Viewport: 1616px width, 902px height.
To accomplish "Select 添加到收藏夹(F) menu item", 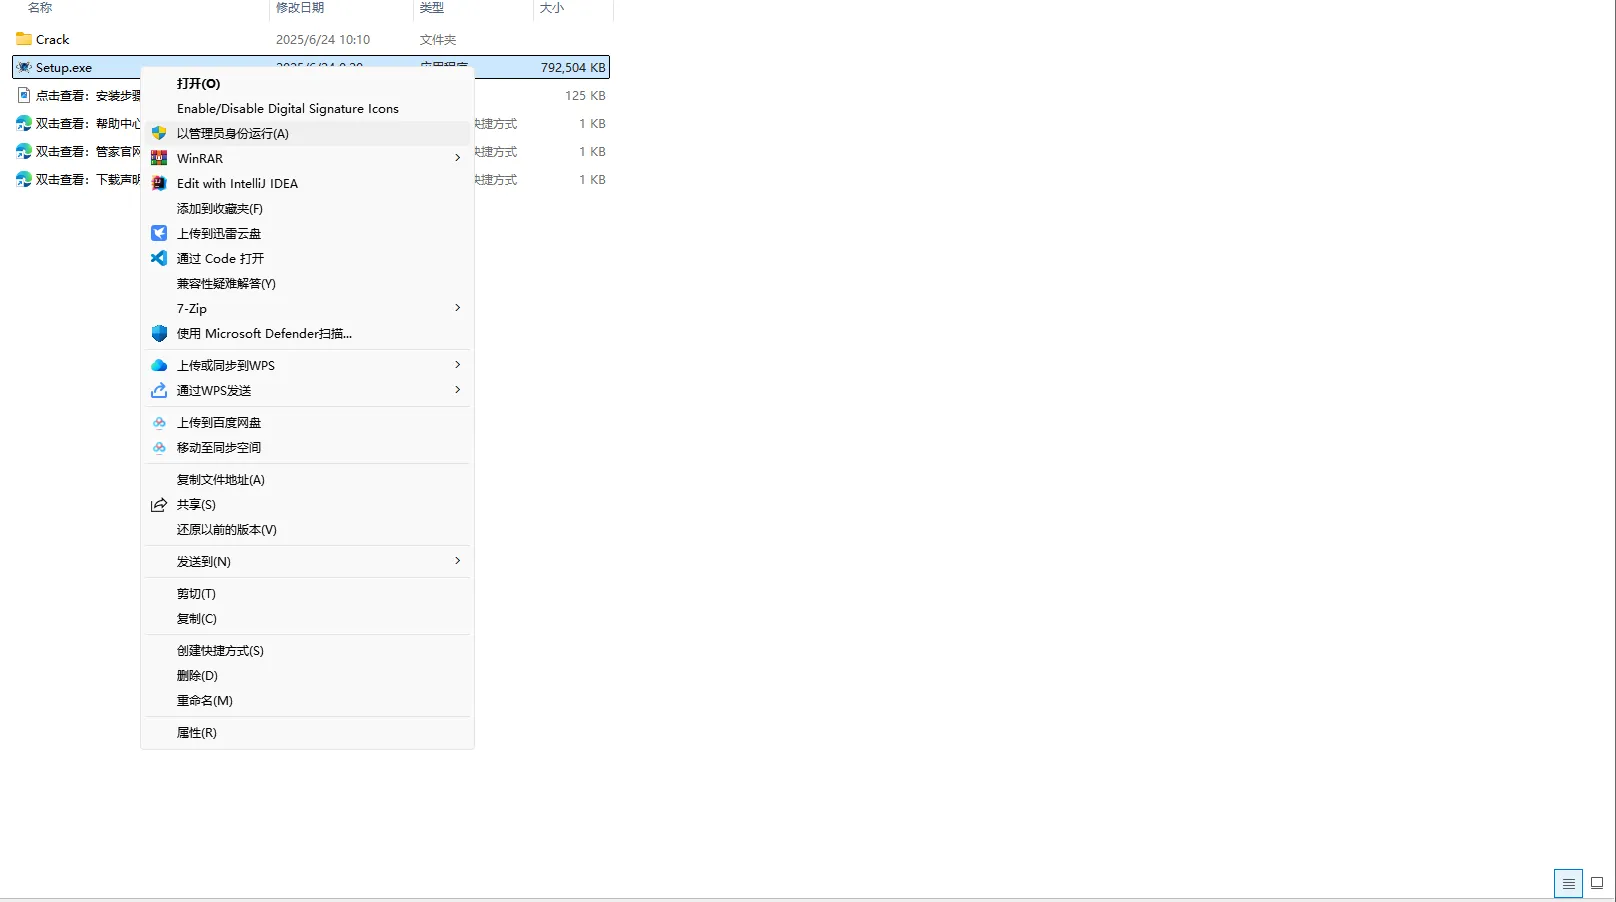I will pyautogui.click(x=307, y=208).
